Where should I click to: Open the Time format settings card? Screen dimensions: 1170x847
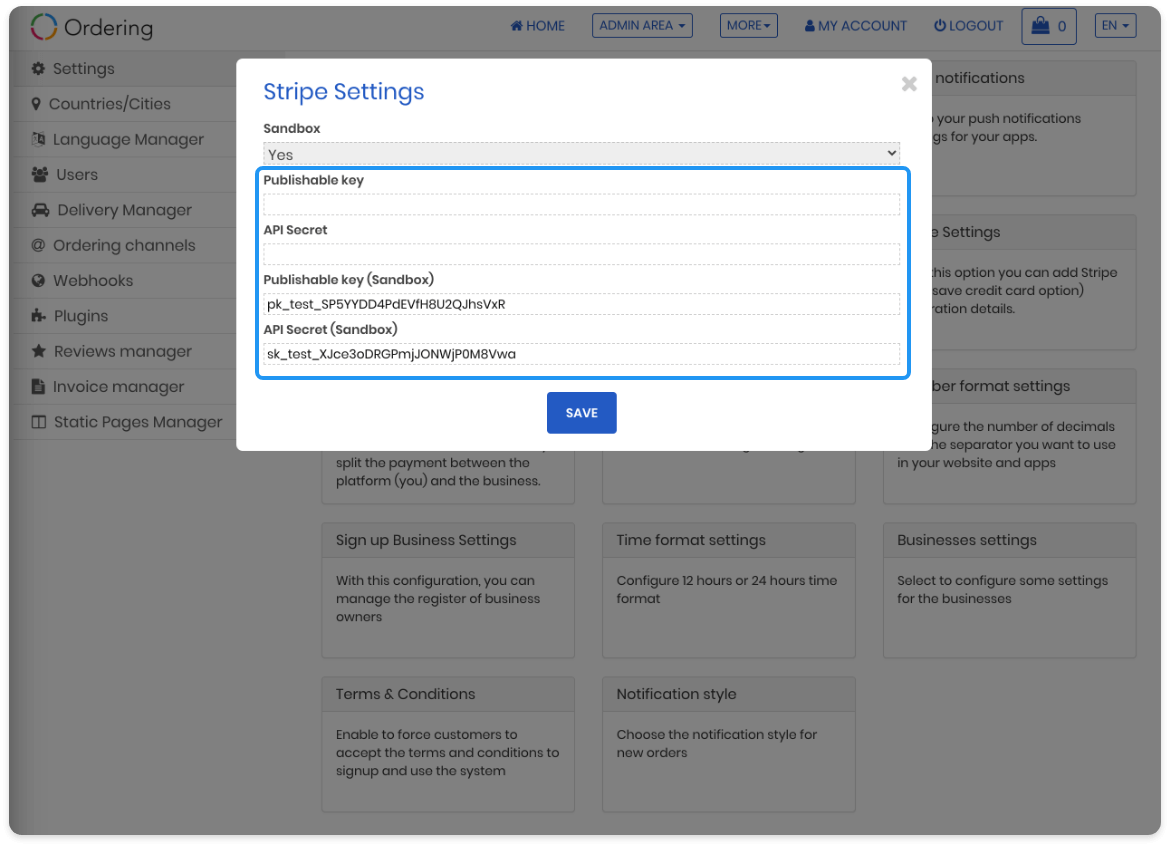729,590
